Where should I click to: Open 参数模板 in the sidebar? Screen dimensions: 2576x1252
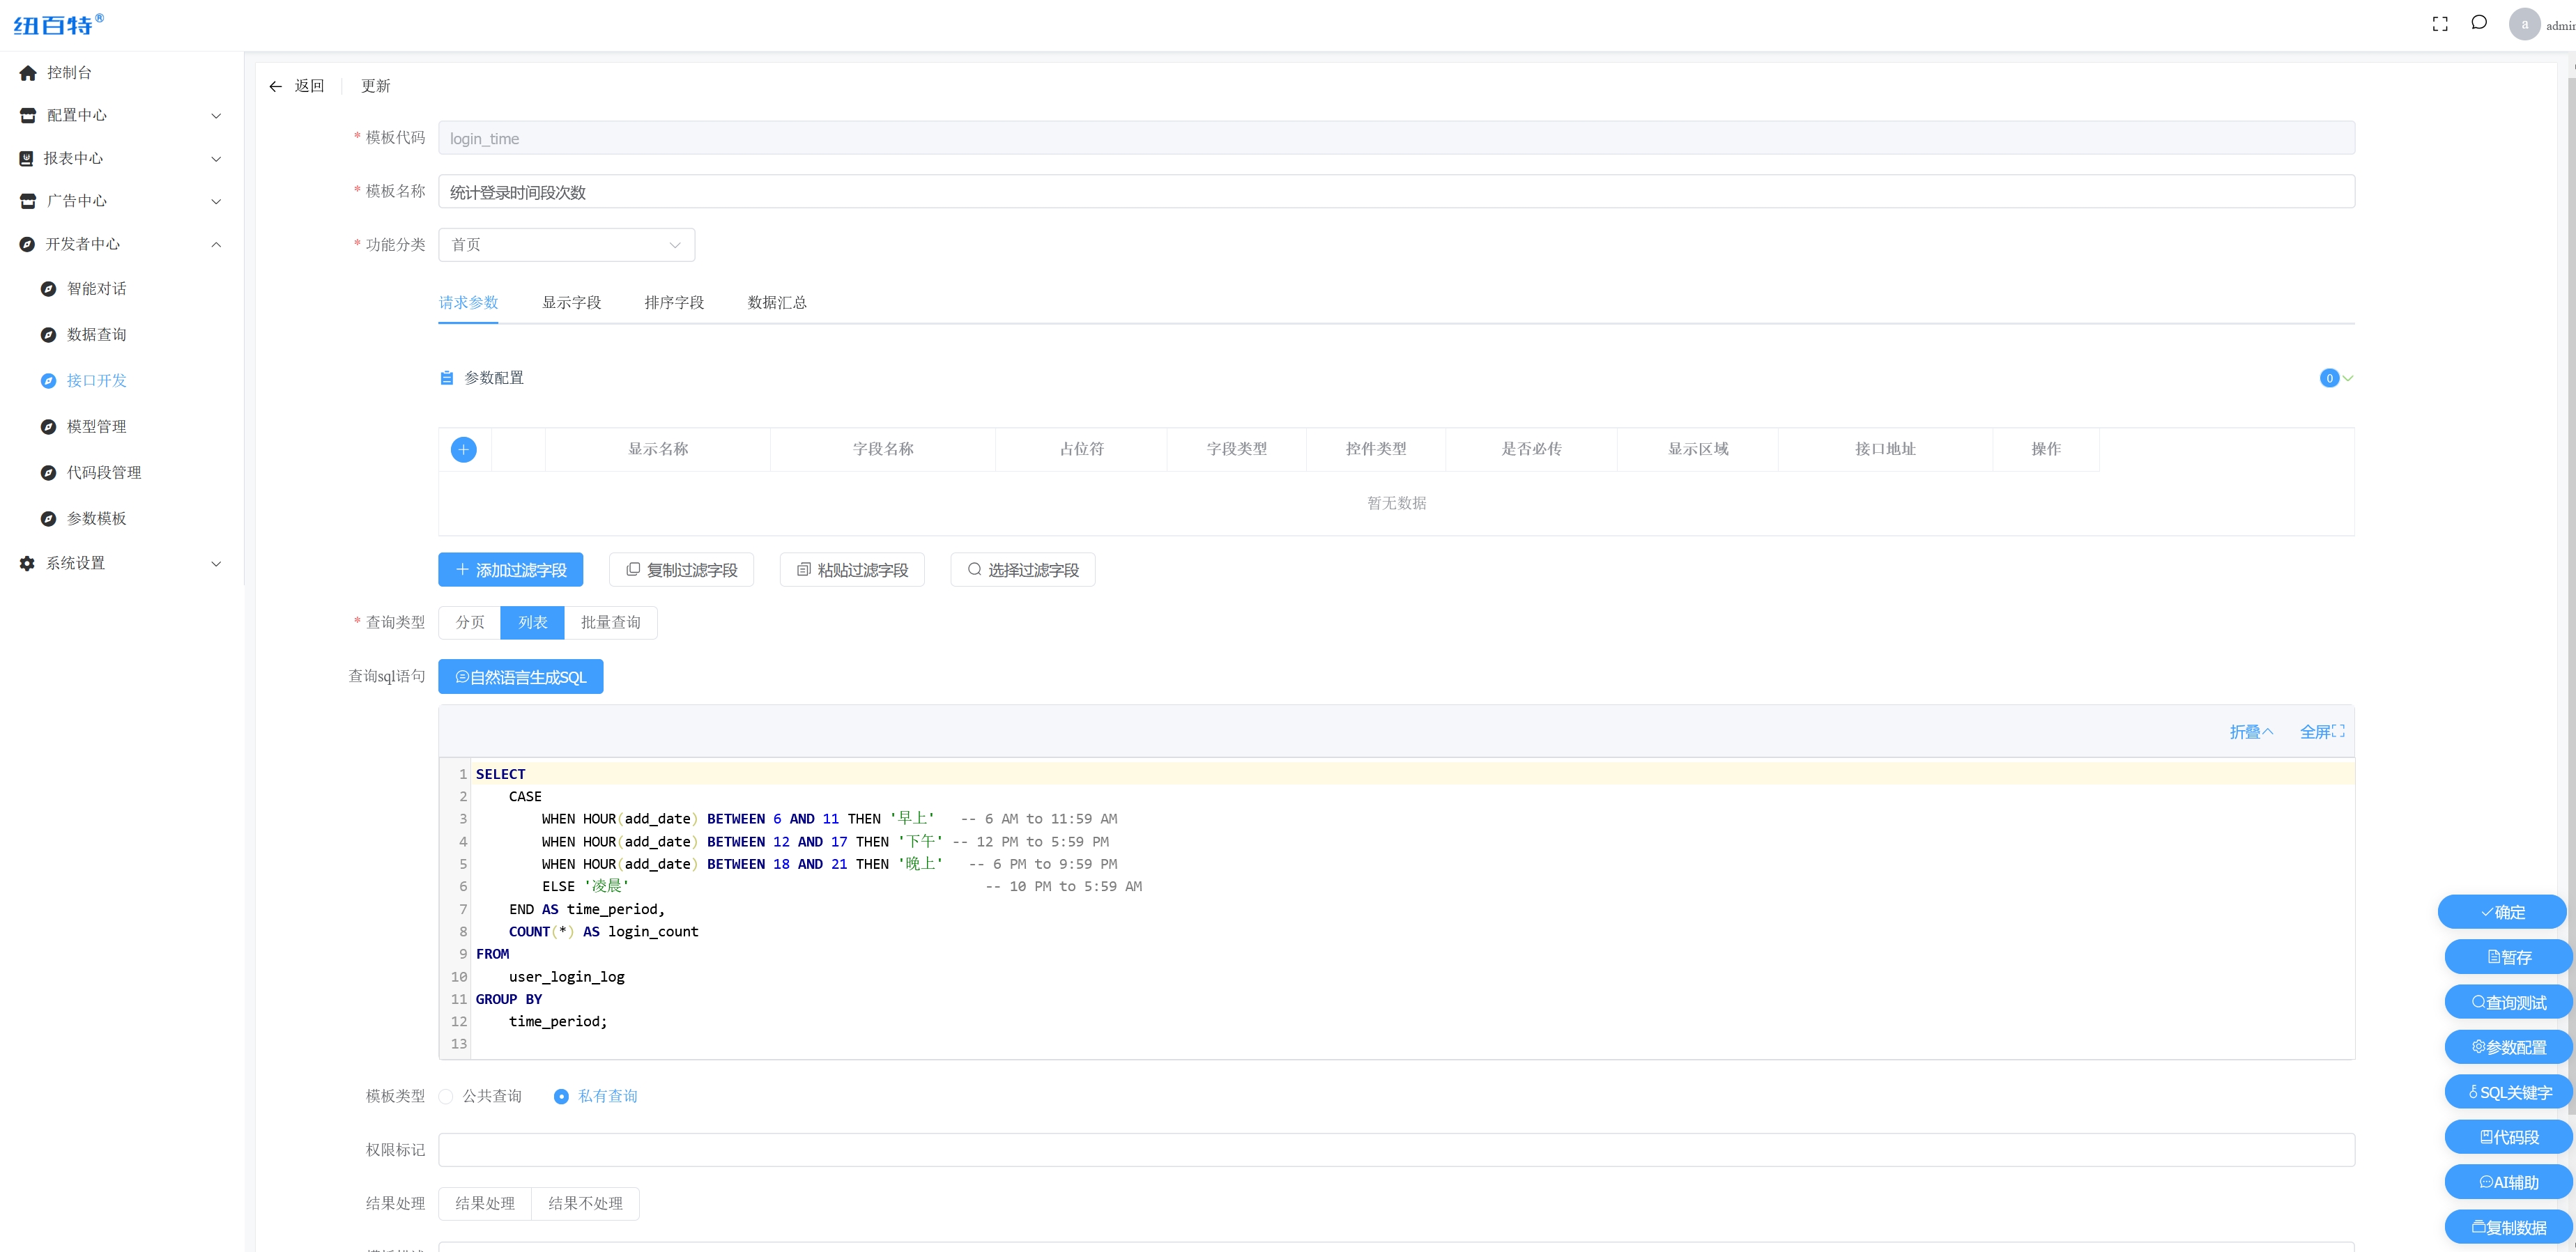point(95,518)
